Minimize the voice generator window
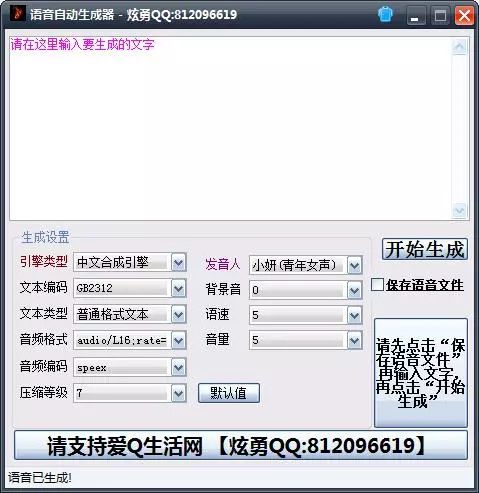The height and width of the screenshot is (493, 479). click(x=416, y=15)
